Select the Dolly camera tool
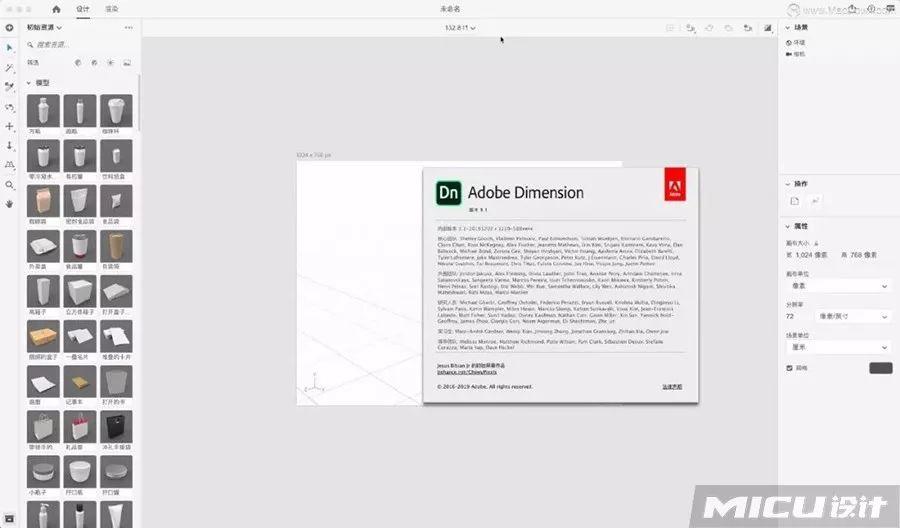The height and width of the screenshot is (528, 900). [x=9, y=146]
